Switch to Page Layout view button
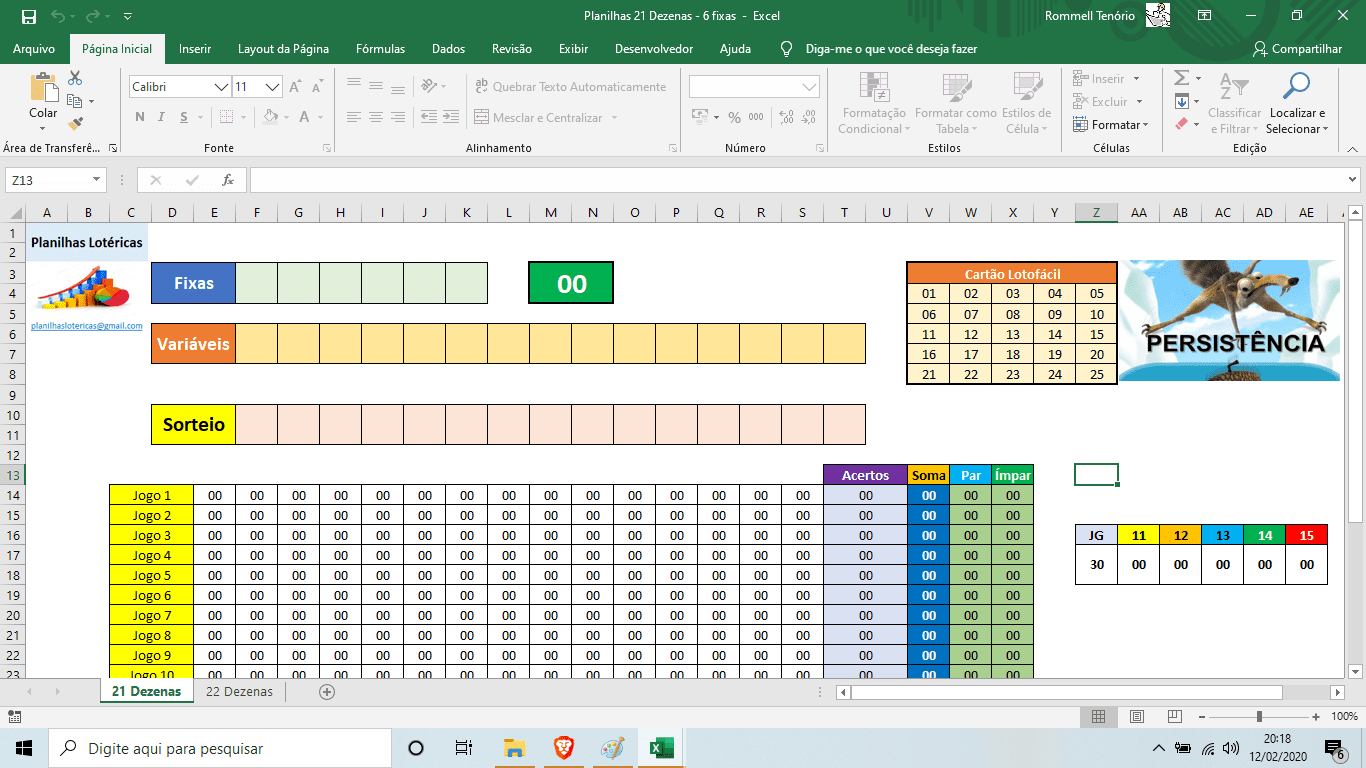Viewport: 1366px width, 768px height. click(x=1136, y=716)
